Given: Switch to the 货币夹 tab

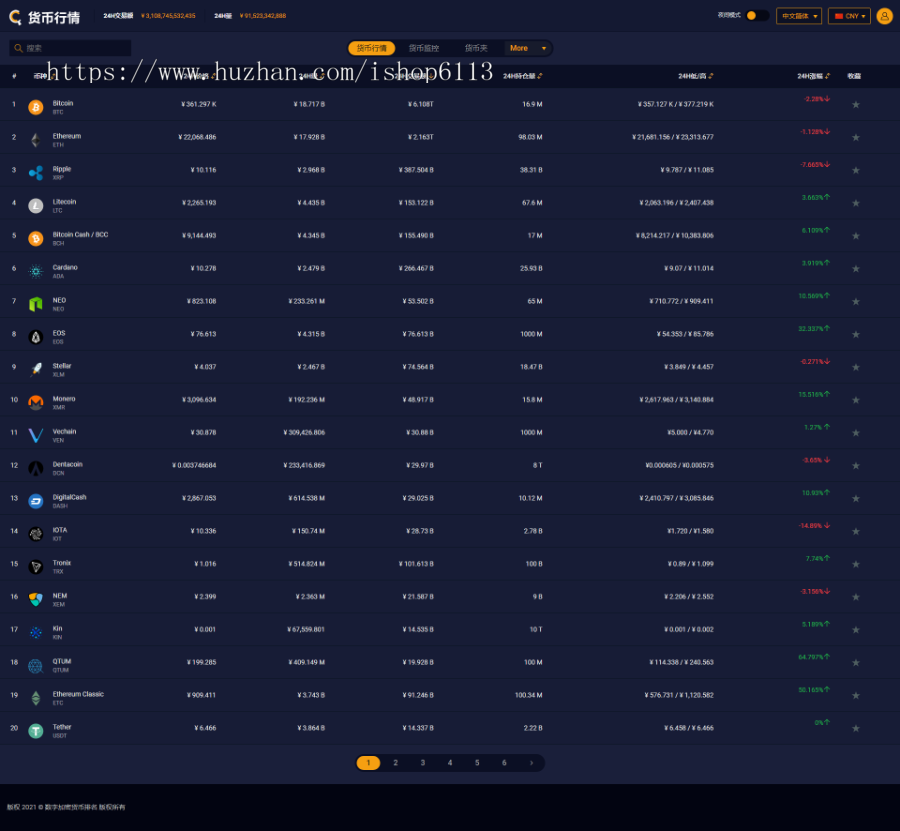Looking at the screenshot, I should tap(476, 48).
